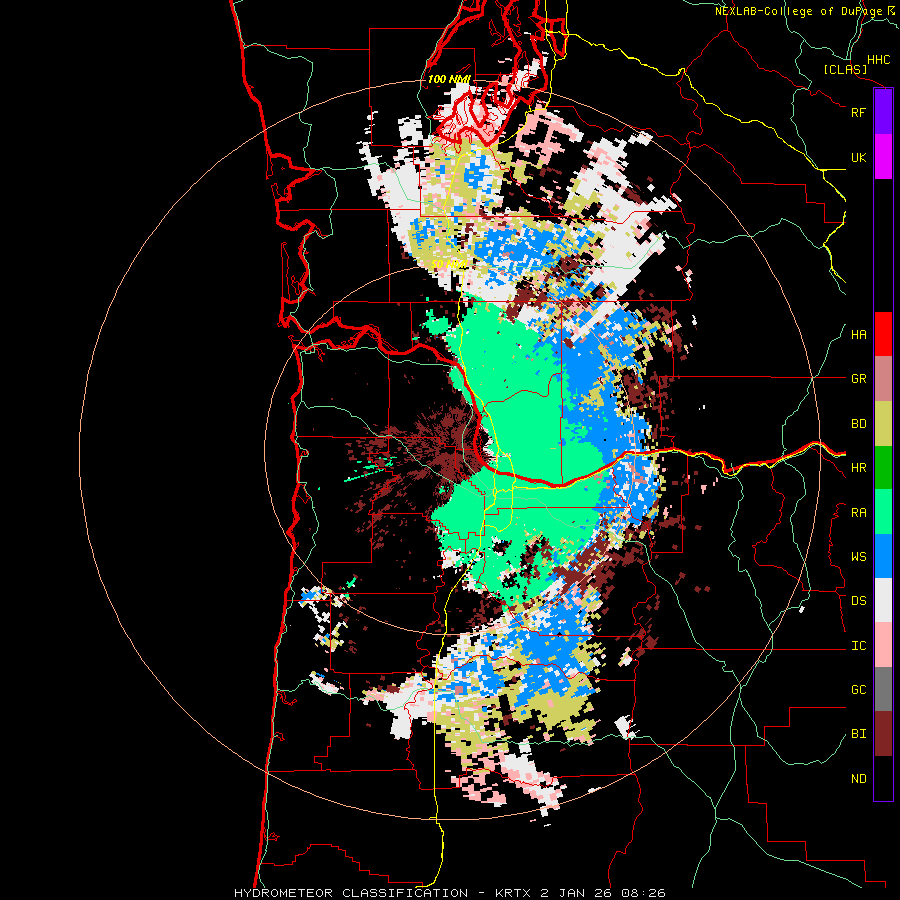900x900 pixels.
Task: Click the HR legend label
Action: point(859,468)
